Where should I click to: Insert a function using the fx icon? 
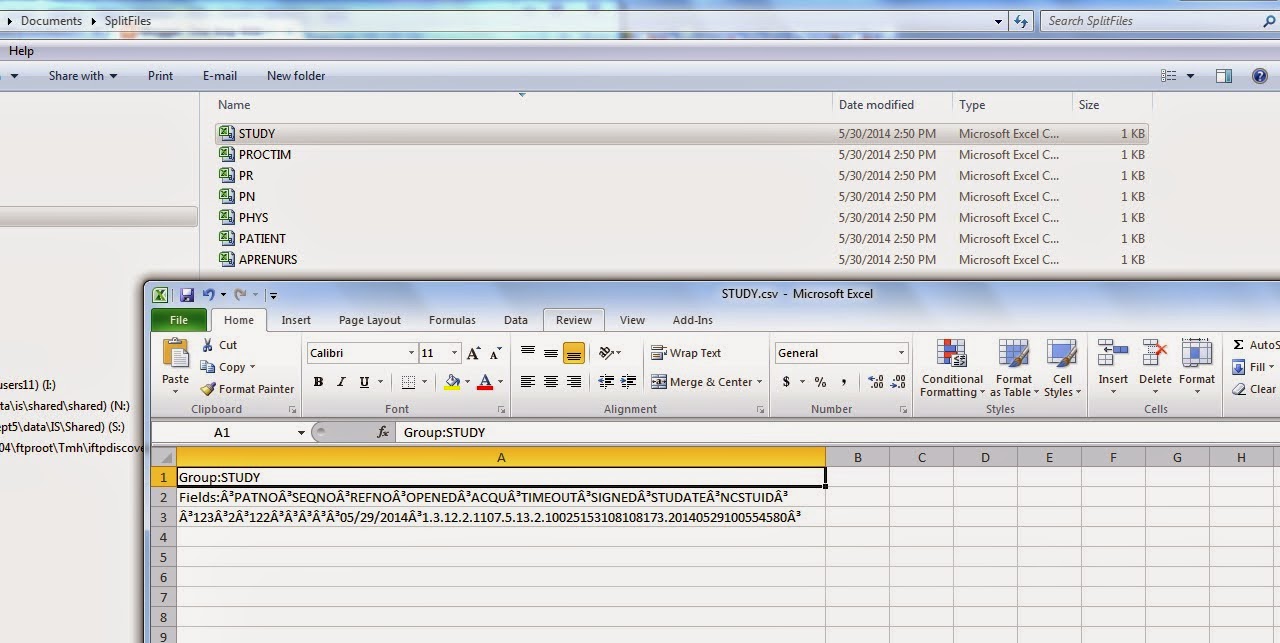point(383,433)
